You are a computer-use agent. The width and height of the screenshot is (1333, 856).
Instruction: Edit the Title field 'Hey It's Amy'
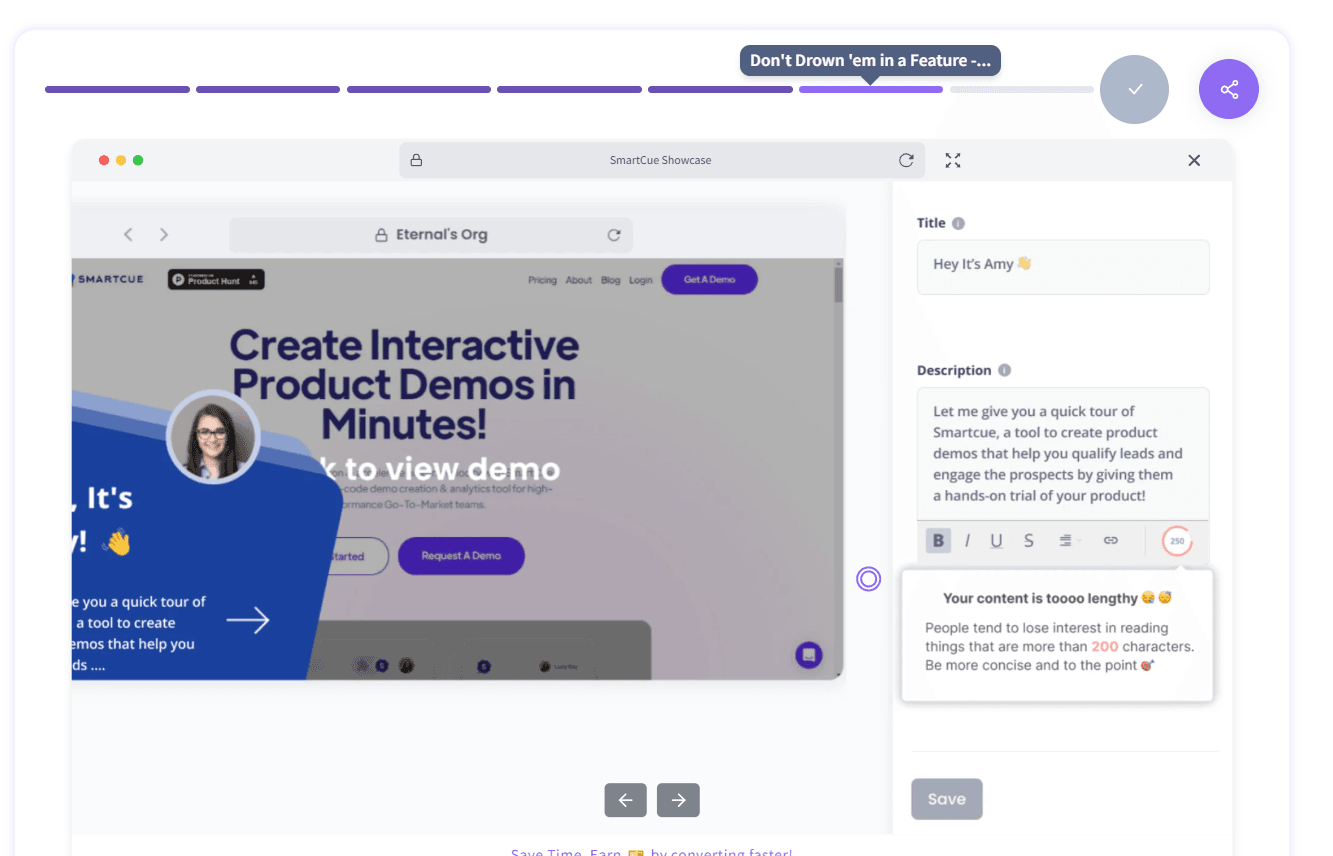[1063, 267]
